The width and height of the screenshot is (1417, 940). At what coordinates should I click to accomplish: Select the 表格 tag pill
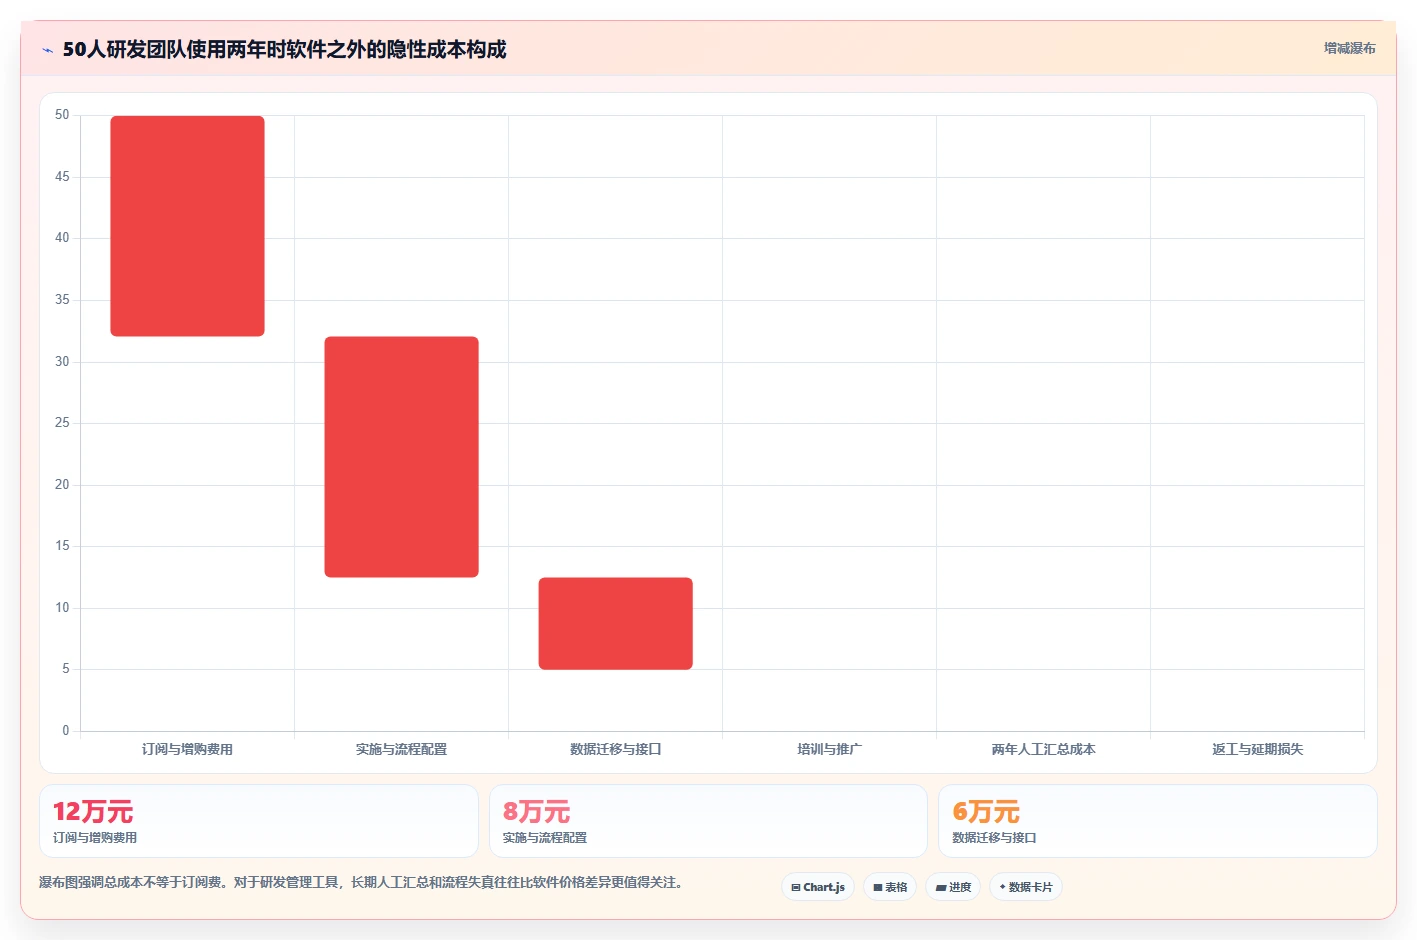click(x=890, y=887)
